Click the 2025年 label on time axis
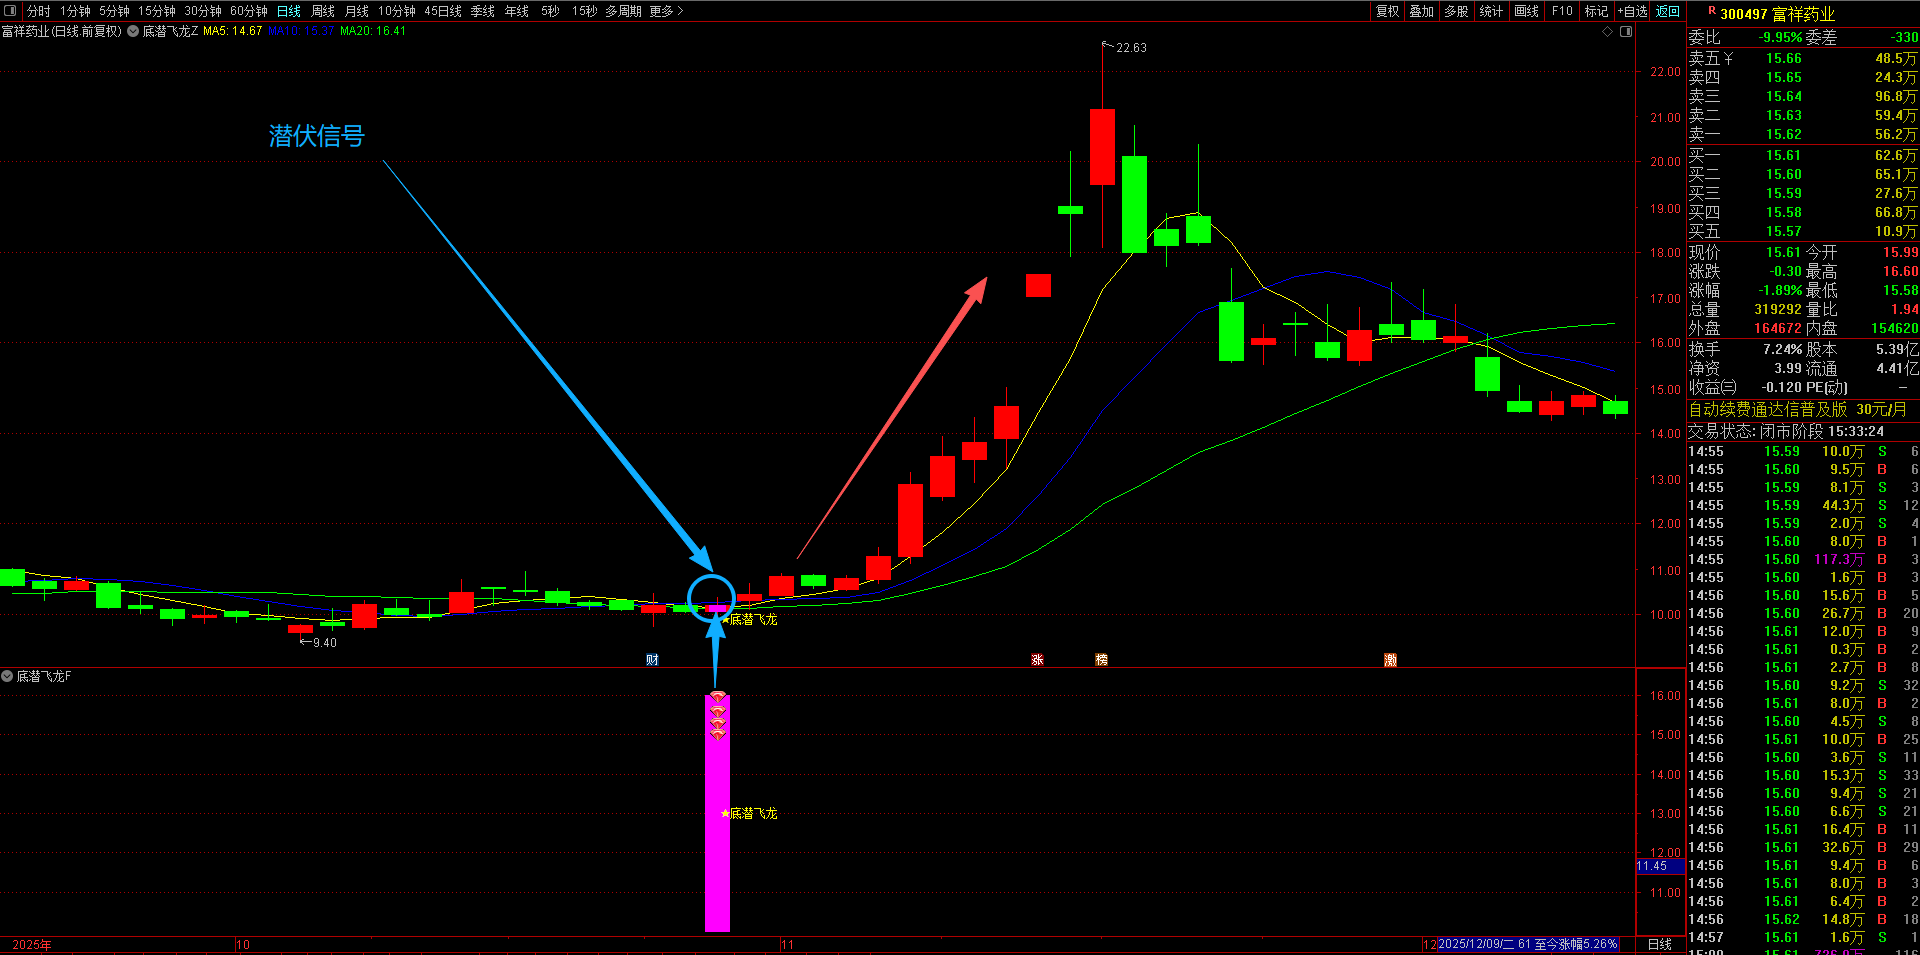The width and height of the screenshot is (1920, 955). (x=32, y=945)
